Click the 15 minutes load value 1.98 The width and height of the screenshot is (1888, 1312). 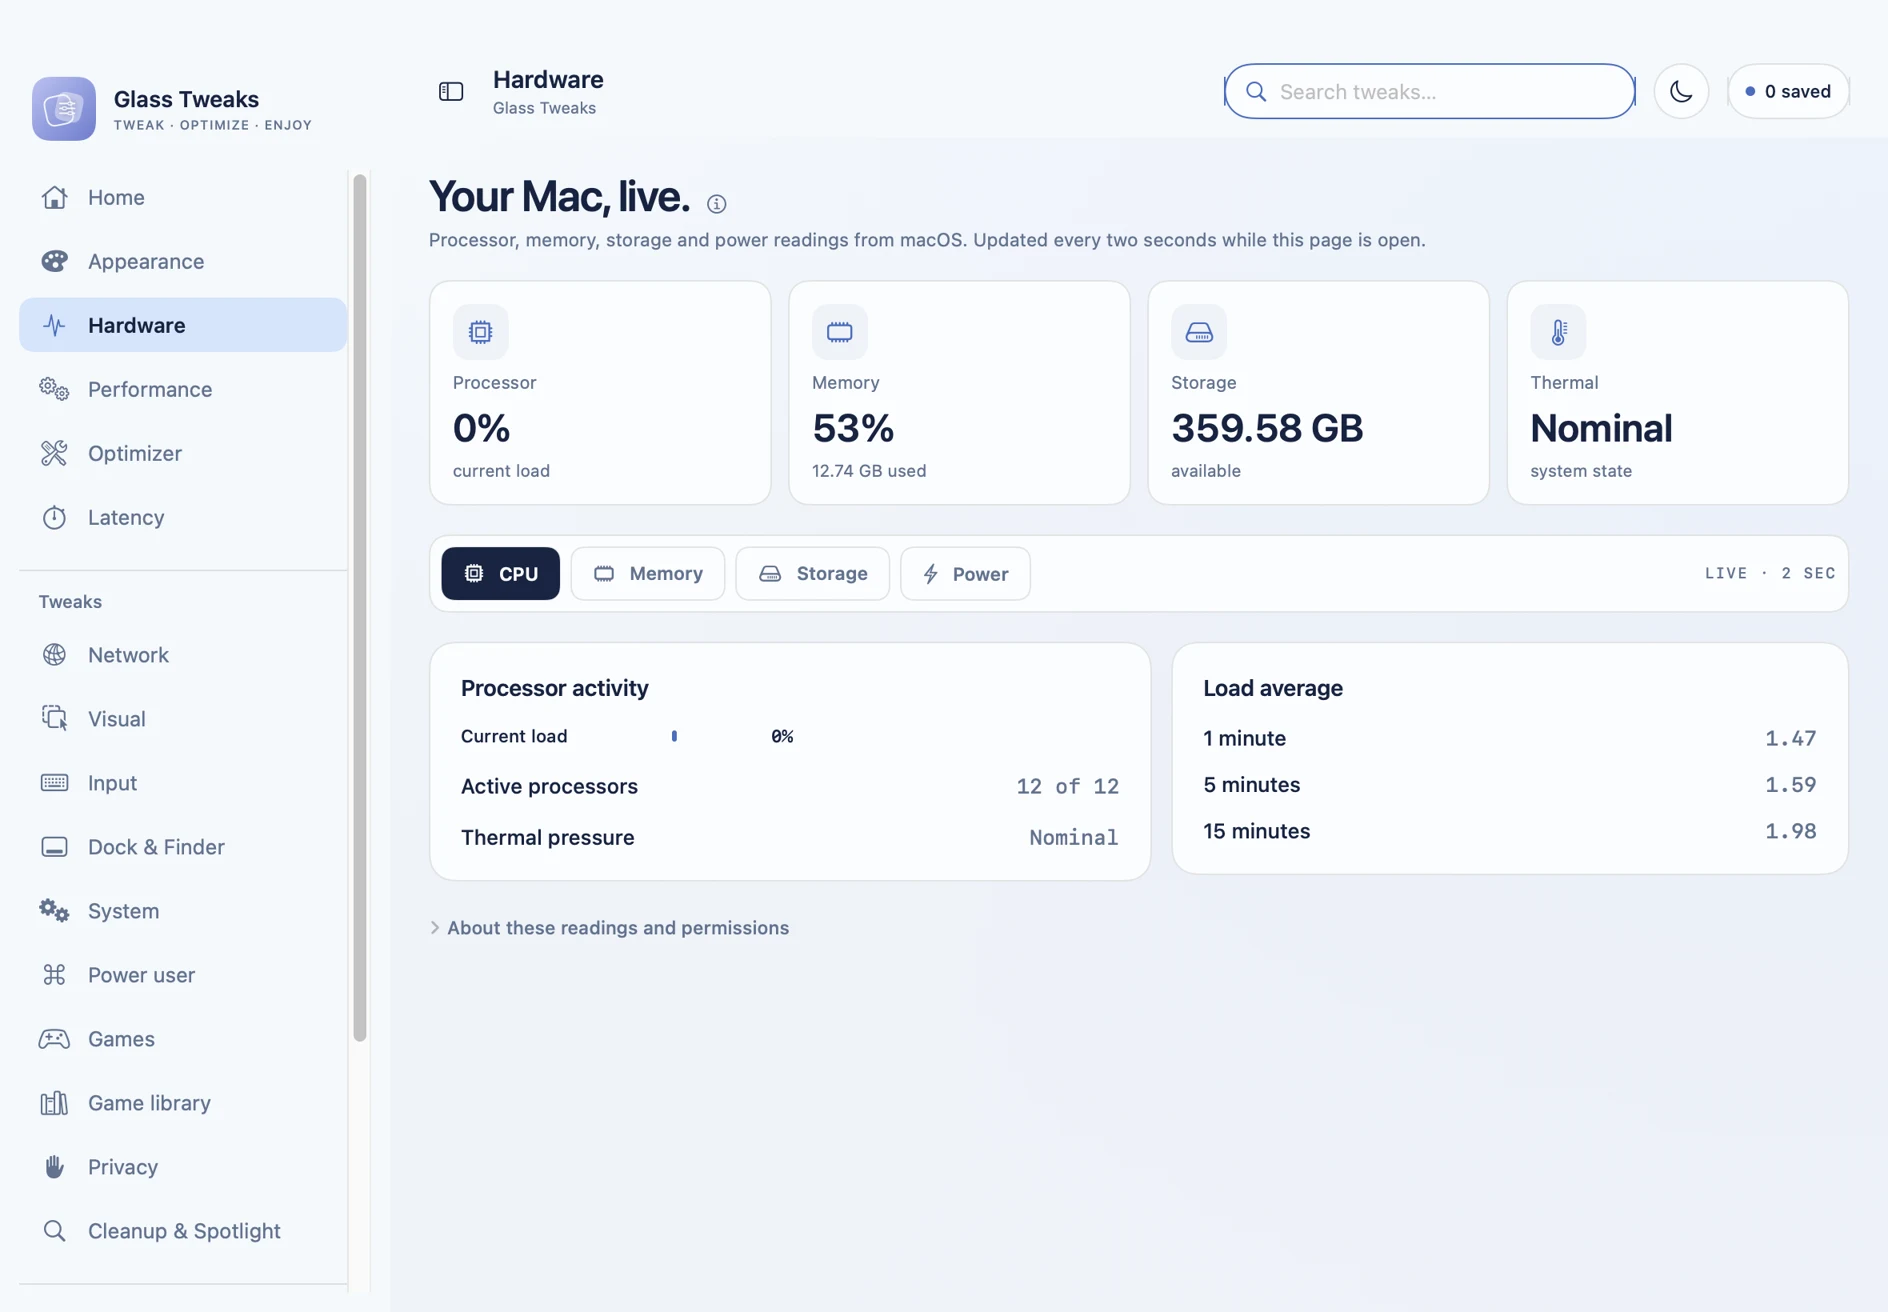(x=1790, y=831)
